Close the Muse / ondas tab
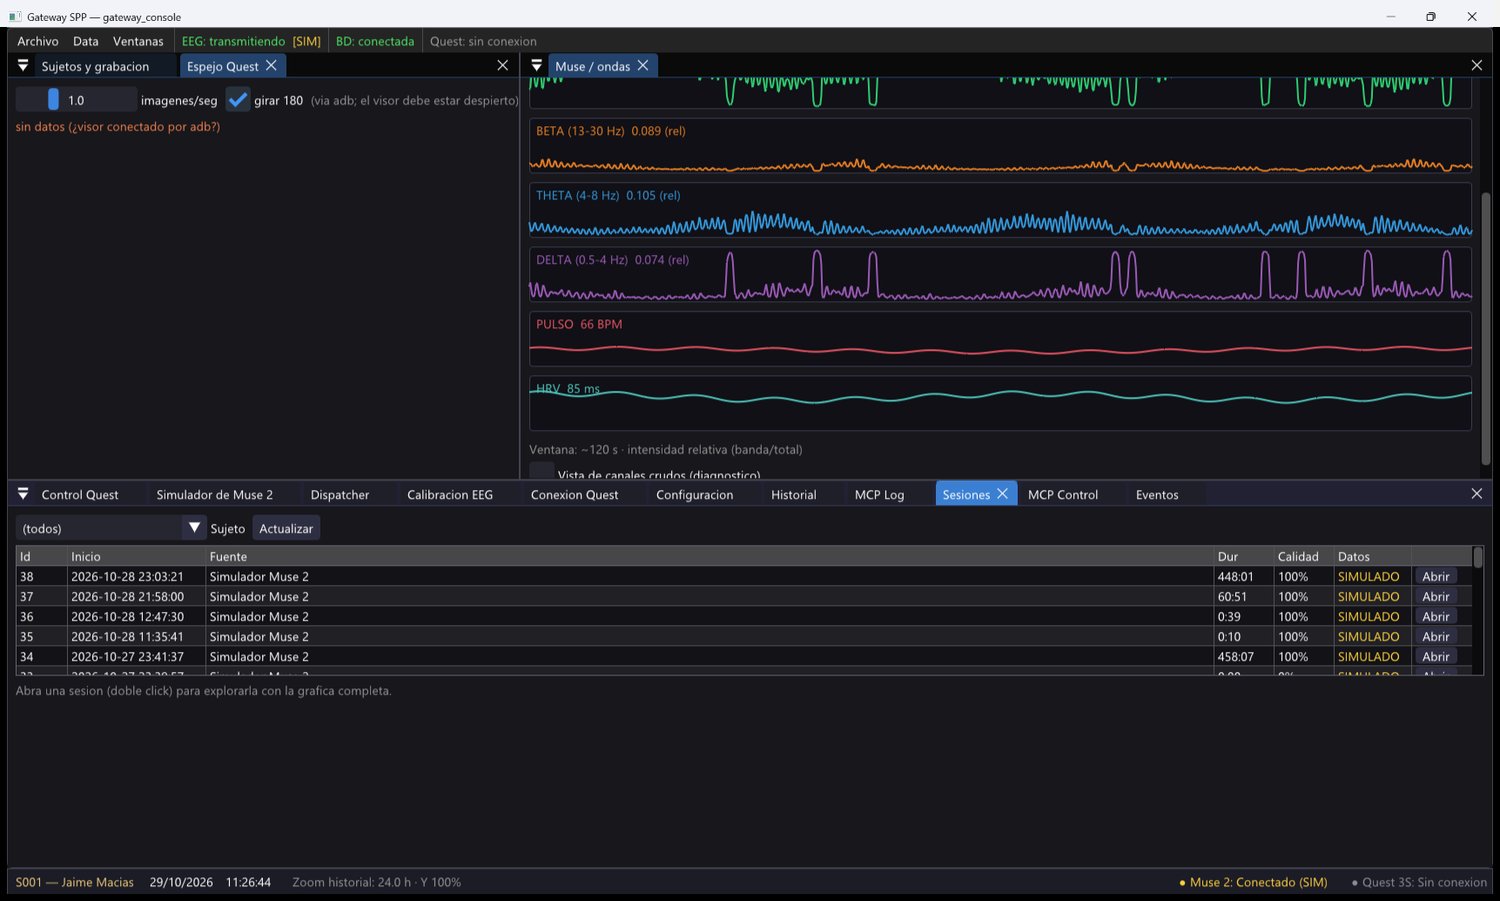The image size is (1500, 901). (x=643, y=66)
